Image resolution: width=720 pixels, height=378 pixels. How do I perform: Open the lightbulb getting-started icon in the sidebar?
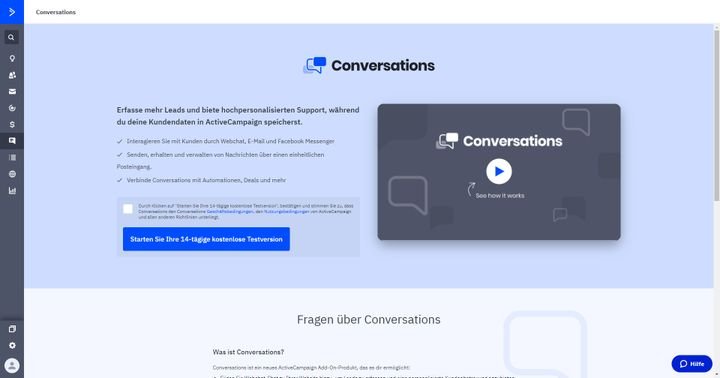[12, 58]
